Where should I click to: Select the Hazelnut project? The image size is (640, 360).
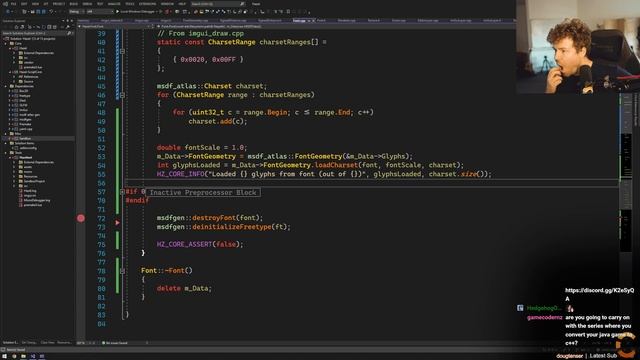click(x=25, y=158)
